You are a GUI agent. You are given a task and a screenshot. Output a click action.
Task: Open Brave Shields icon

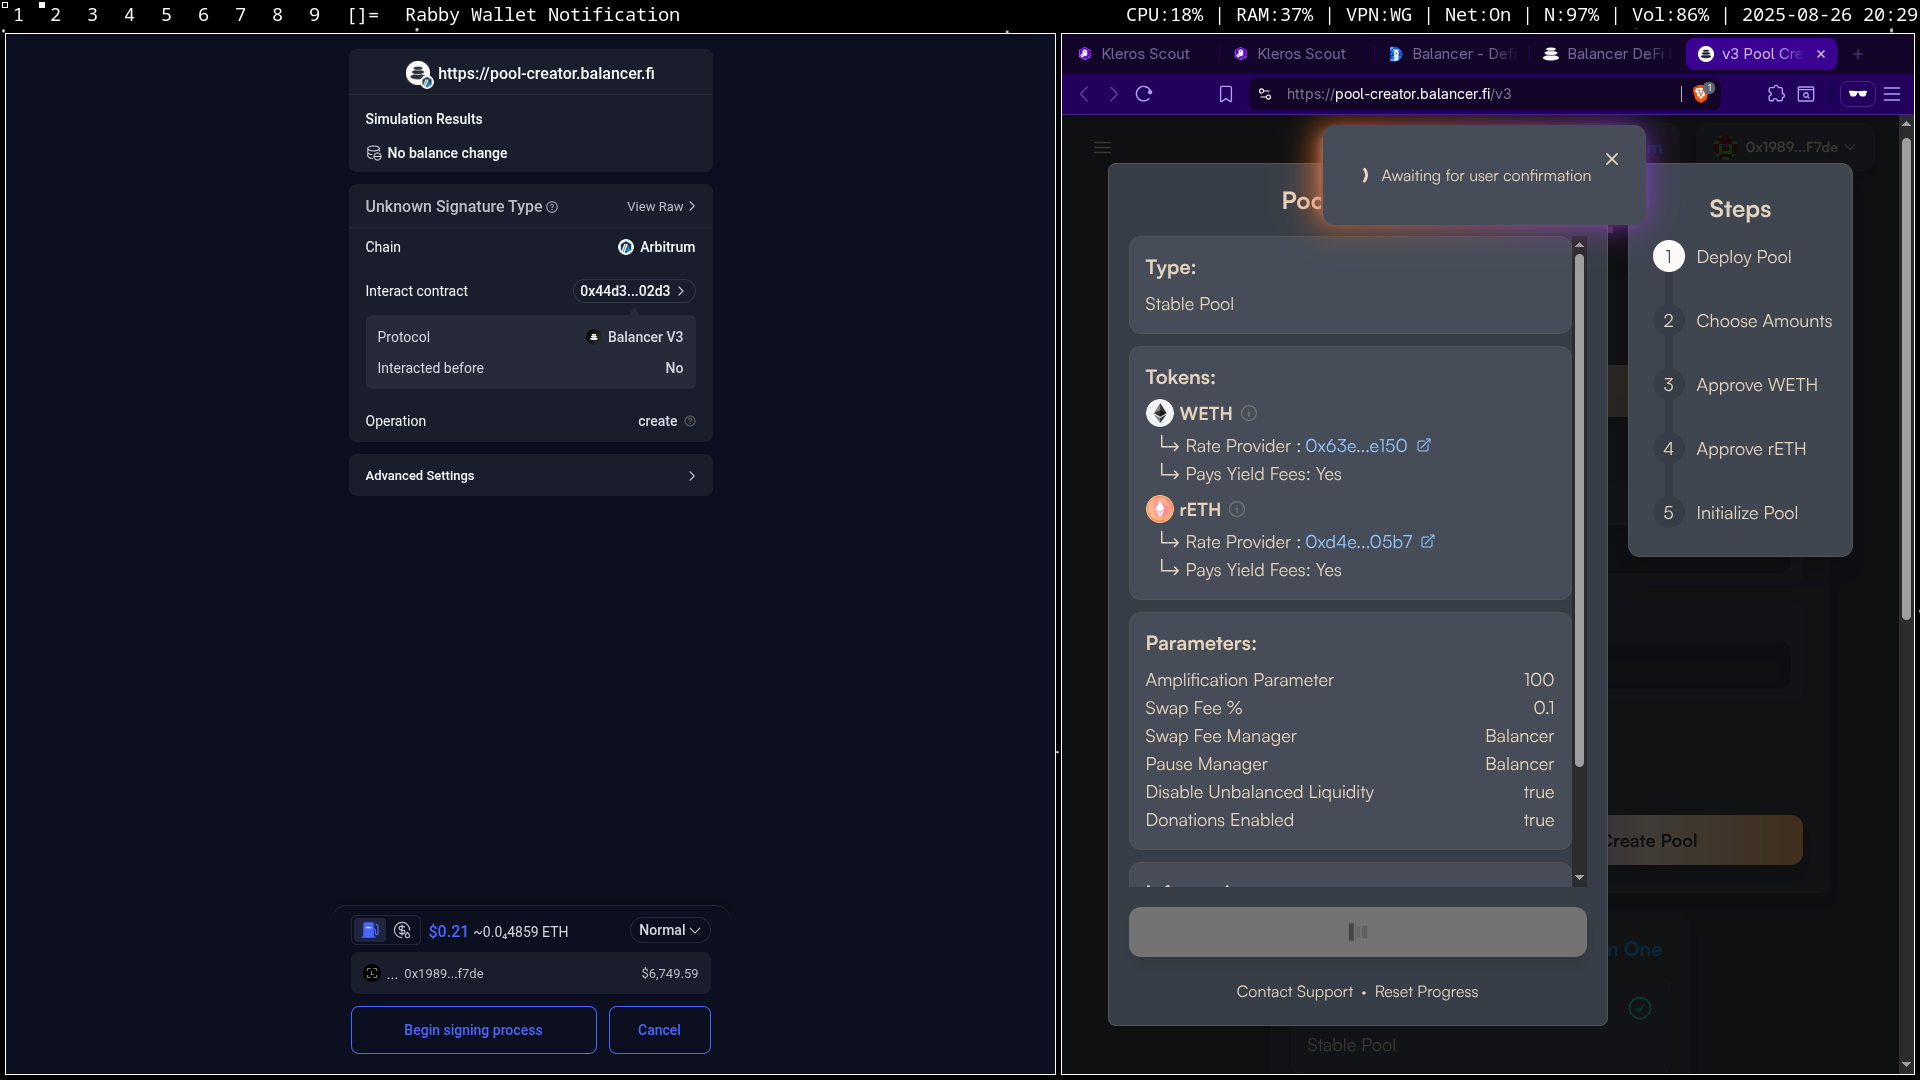pos(1702,93)
